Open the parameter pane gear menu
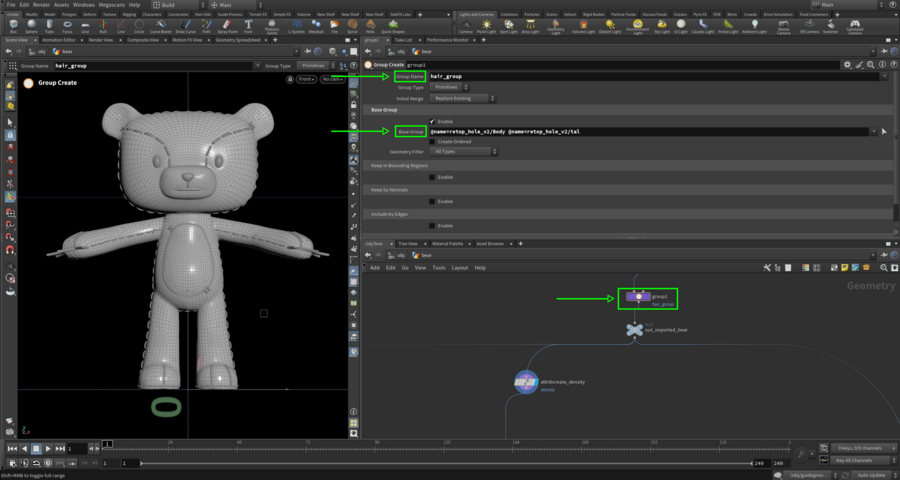The height and width of the screenshot is (480, 900). click(848, 64)
